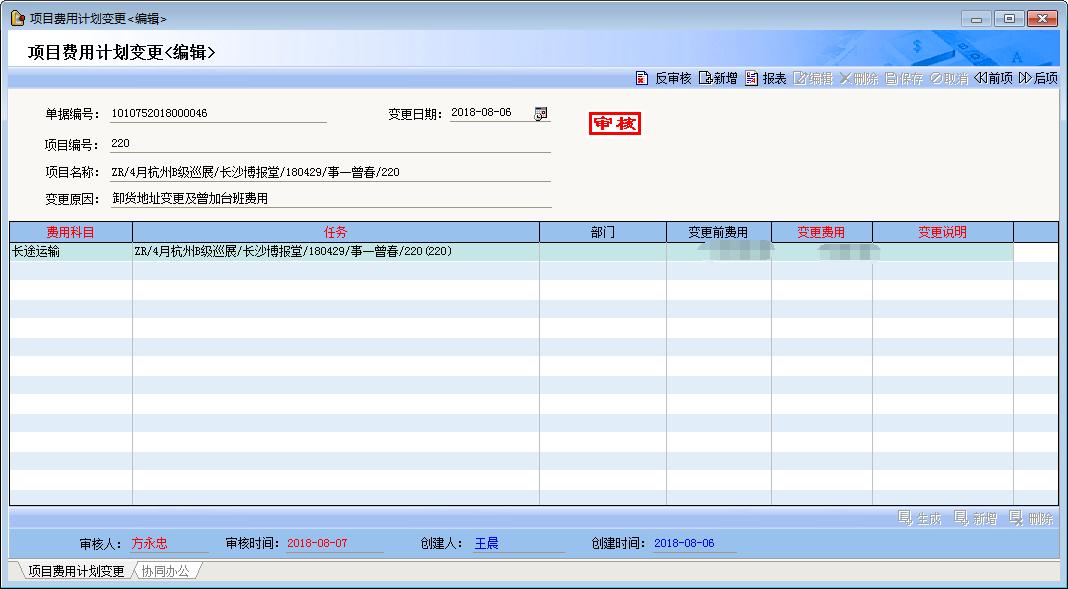The width and height of the screenshot is (1068, 589).
Task: Click the red 审核 stamp
Action: tap(615, 123)
